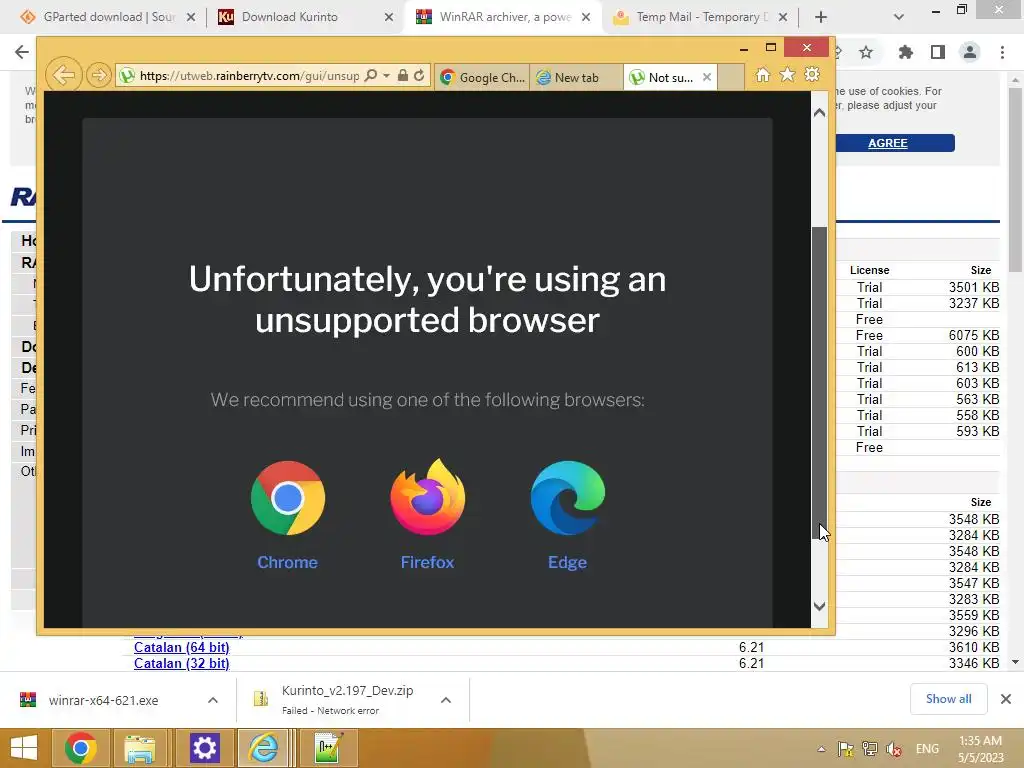The width and height of the screenshot is (1024, 768).
Task: Click the IE vertical scrollbar thumb
Action: coord(819,383)
